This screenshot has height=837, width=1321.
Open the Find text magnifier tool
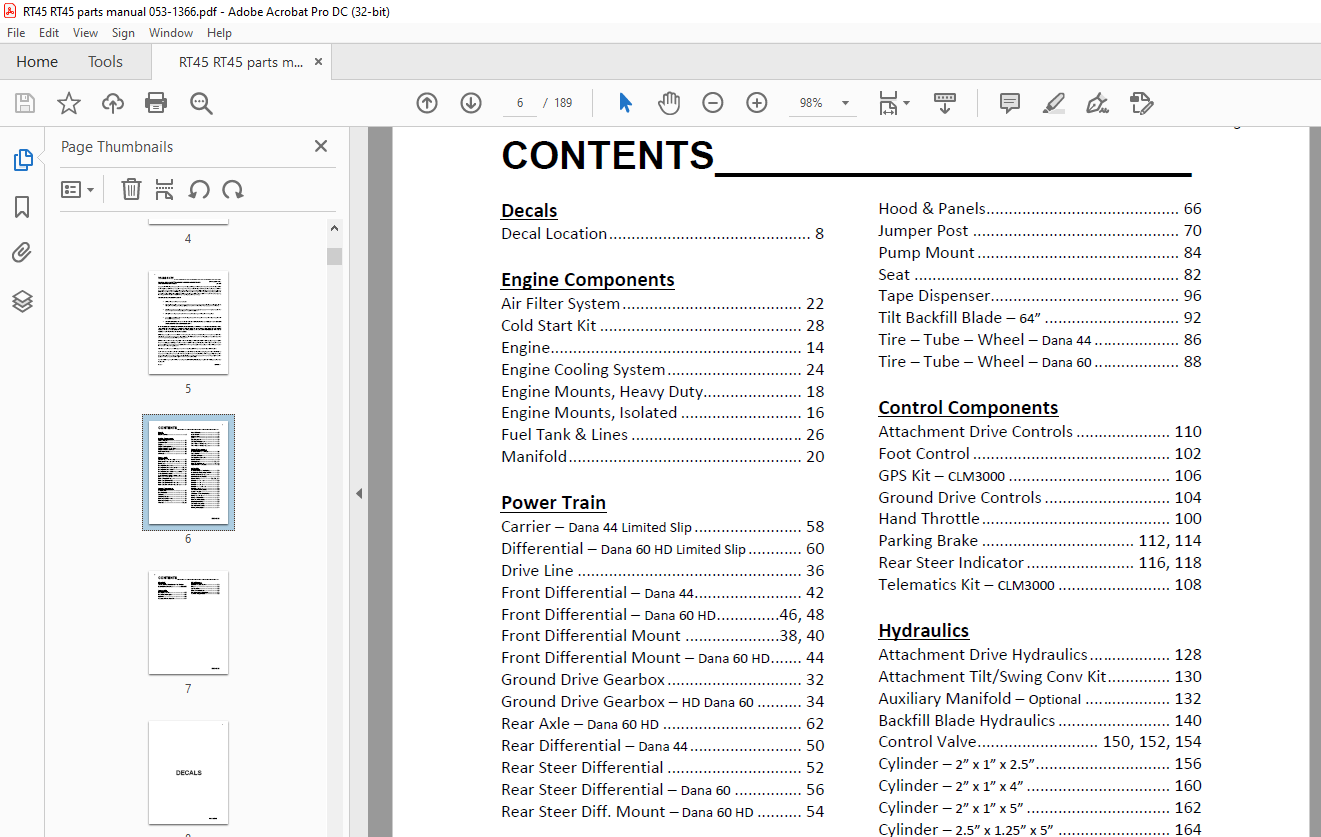tap(201, 103)
